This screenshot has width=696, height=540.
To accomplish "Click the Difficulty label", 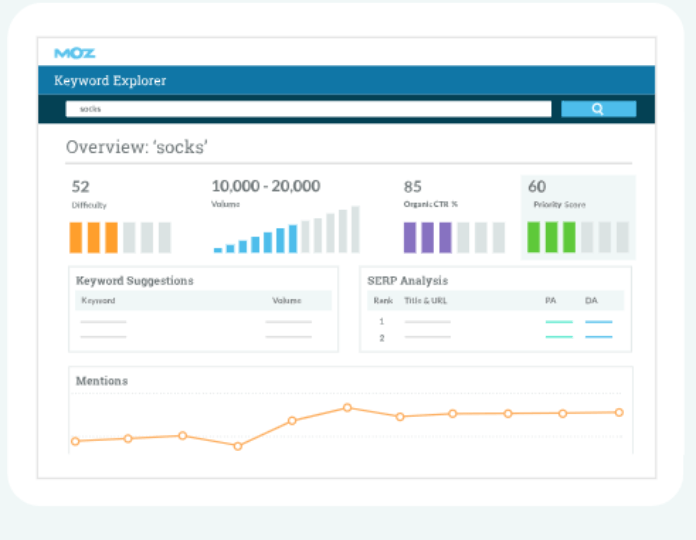I will tap(89, 205).
